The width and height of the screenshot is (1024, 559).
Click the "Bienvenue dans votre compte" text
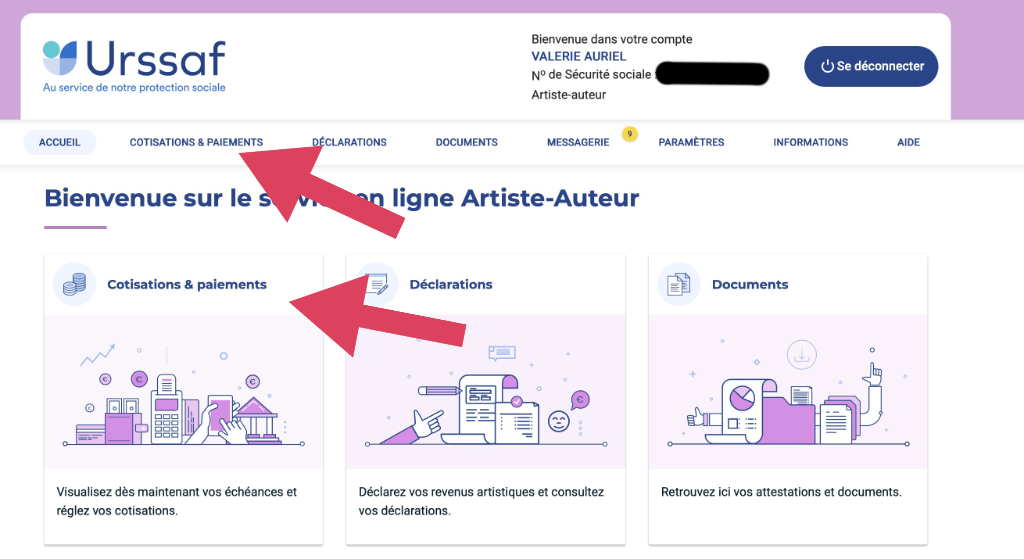612,39
